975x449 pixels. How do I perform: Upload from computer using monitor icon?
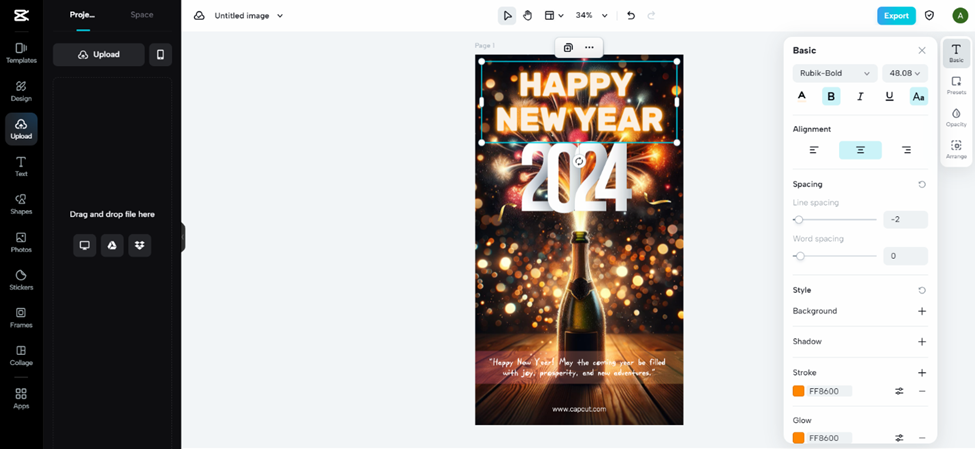(x=85, y=246)
